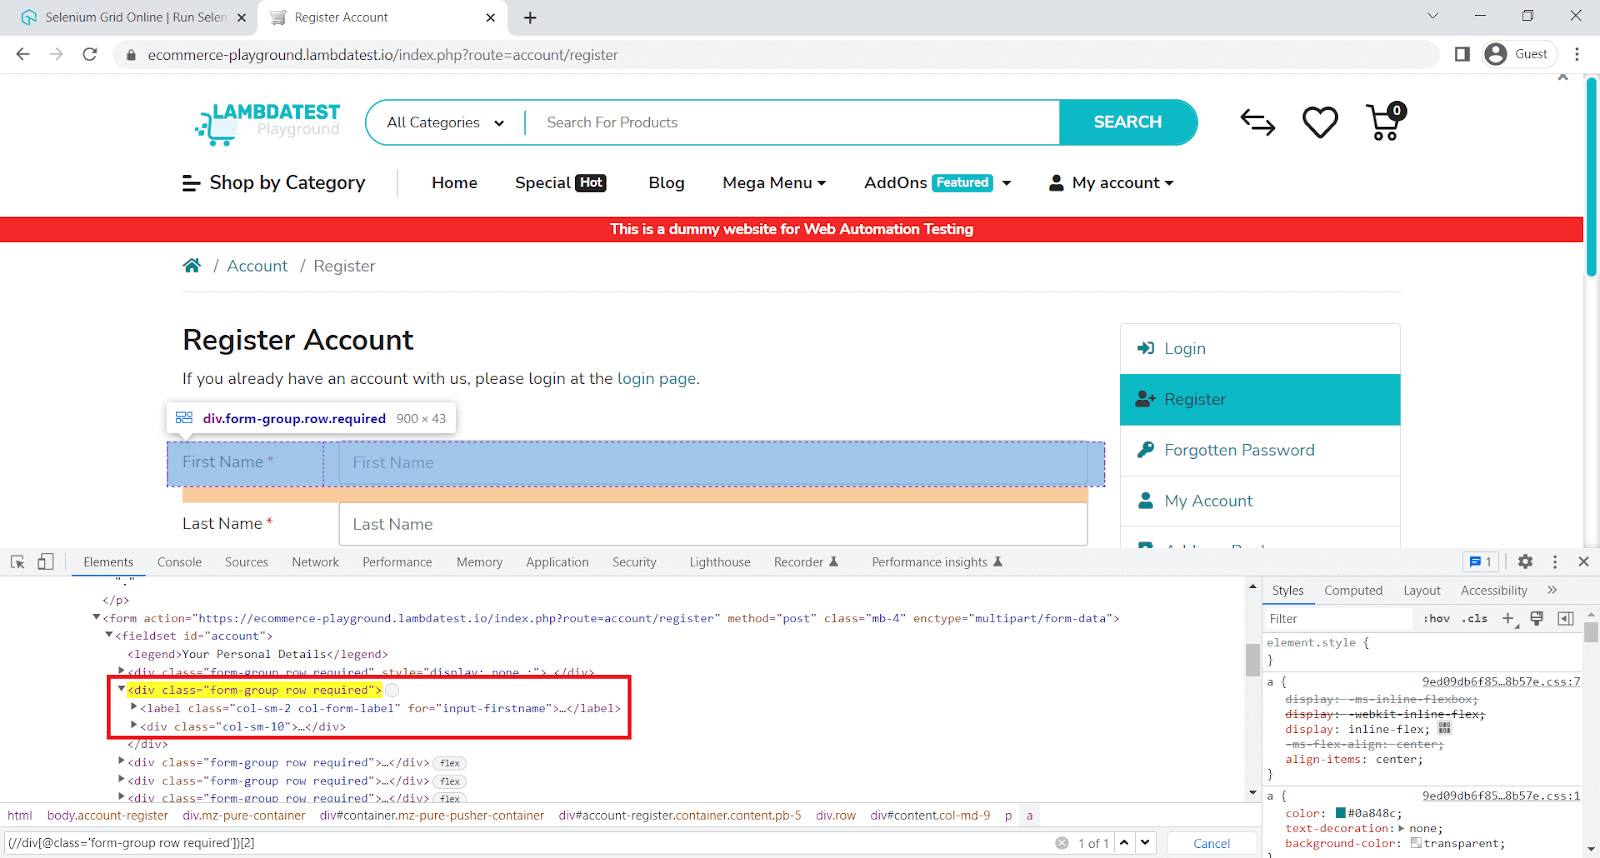
Task: Open the Performance tab in DevTools
Action: pos(397,562)
